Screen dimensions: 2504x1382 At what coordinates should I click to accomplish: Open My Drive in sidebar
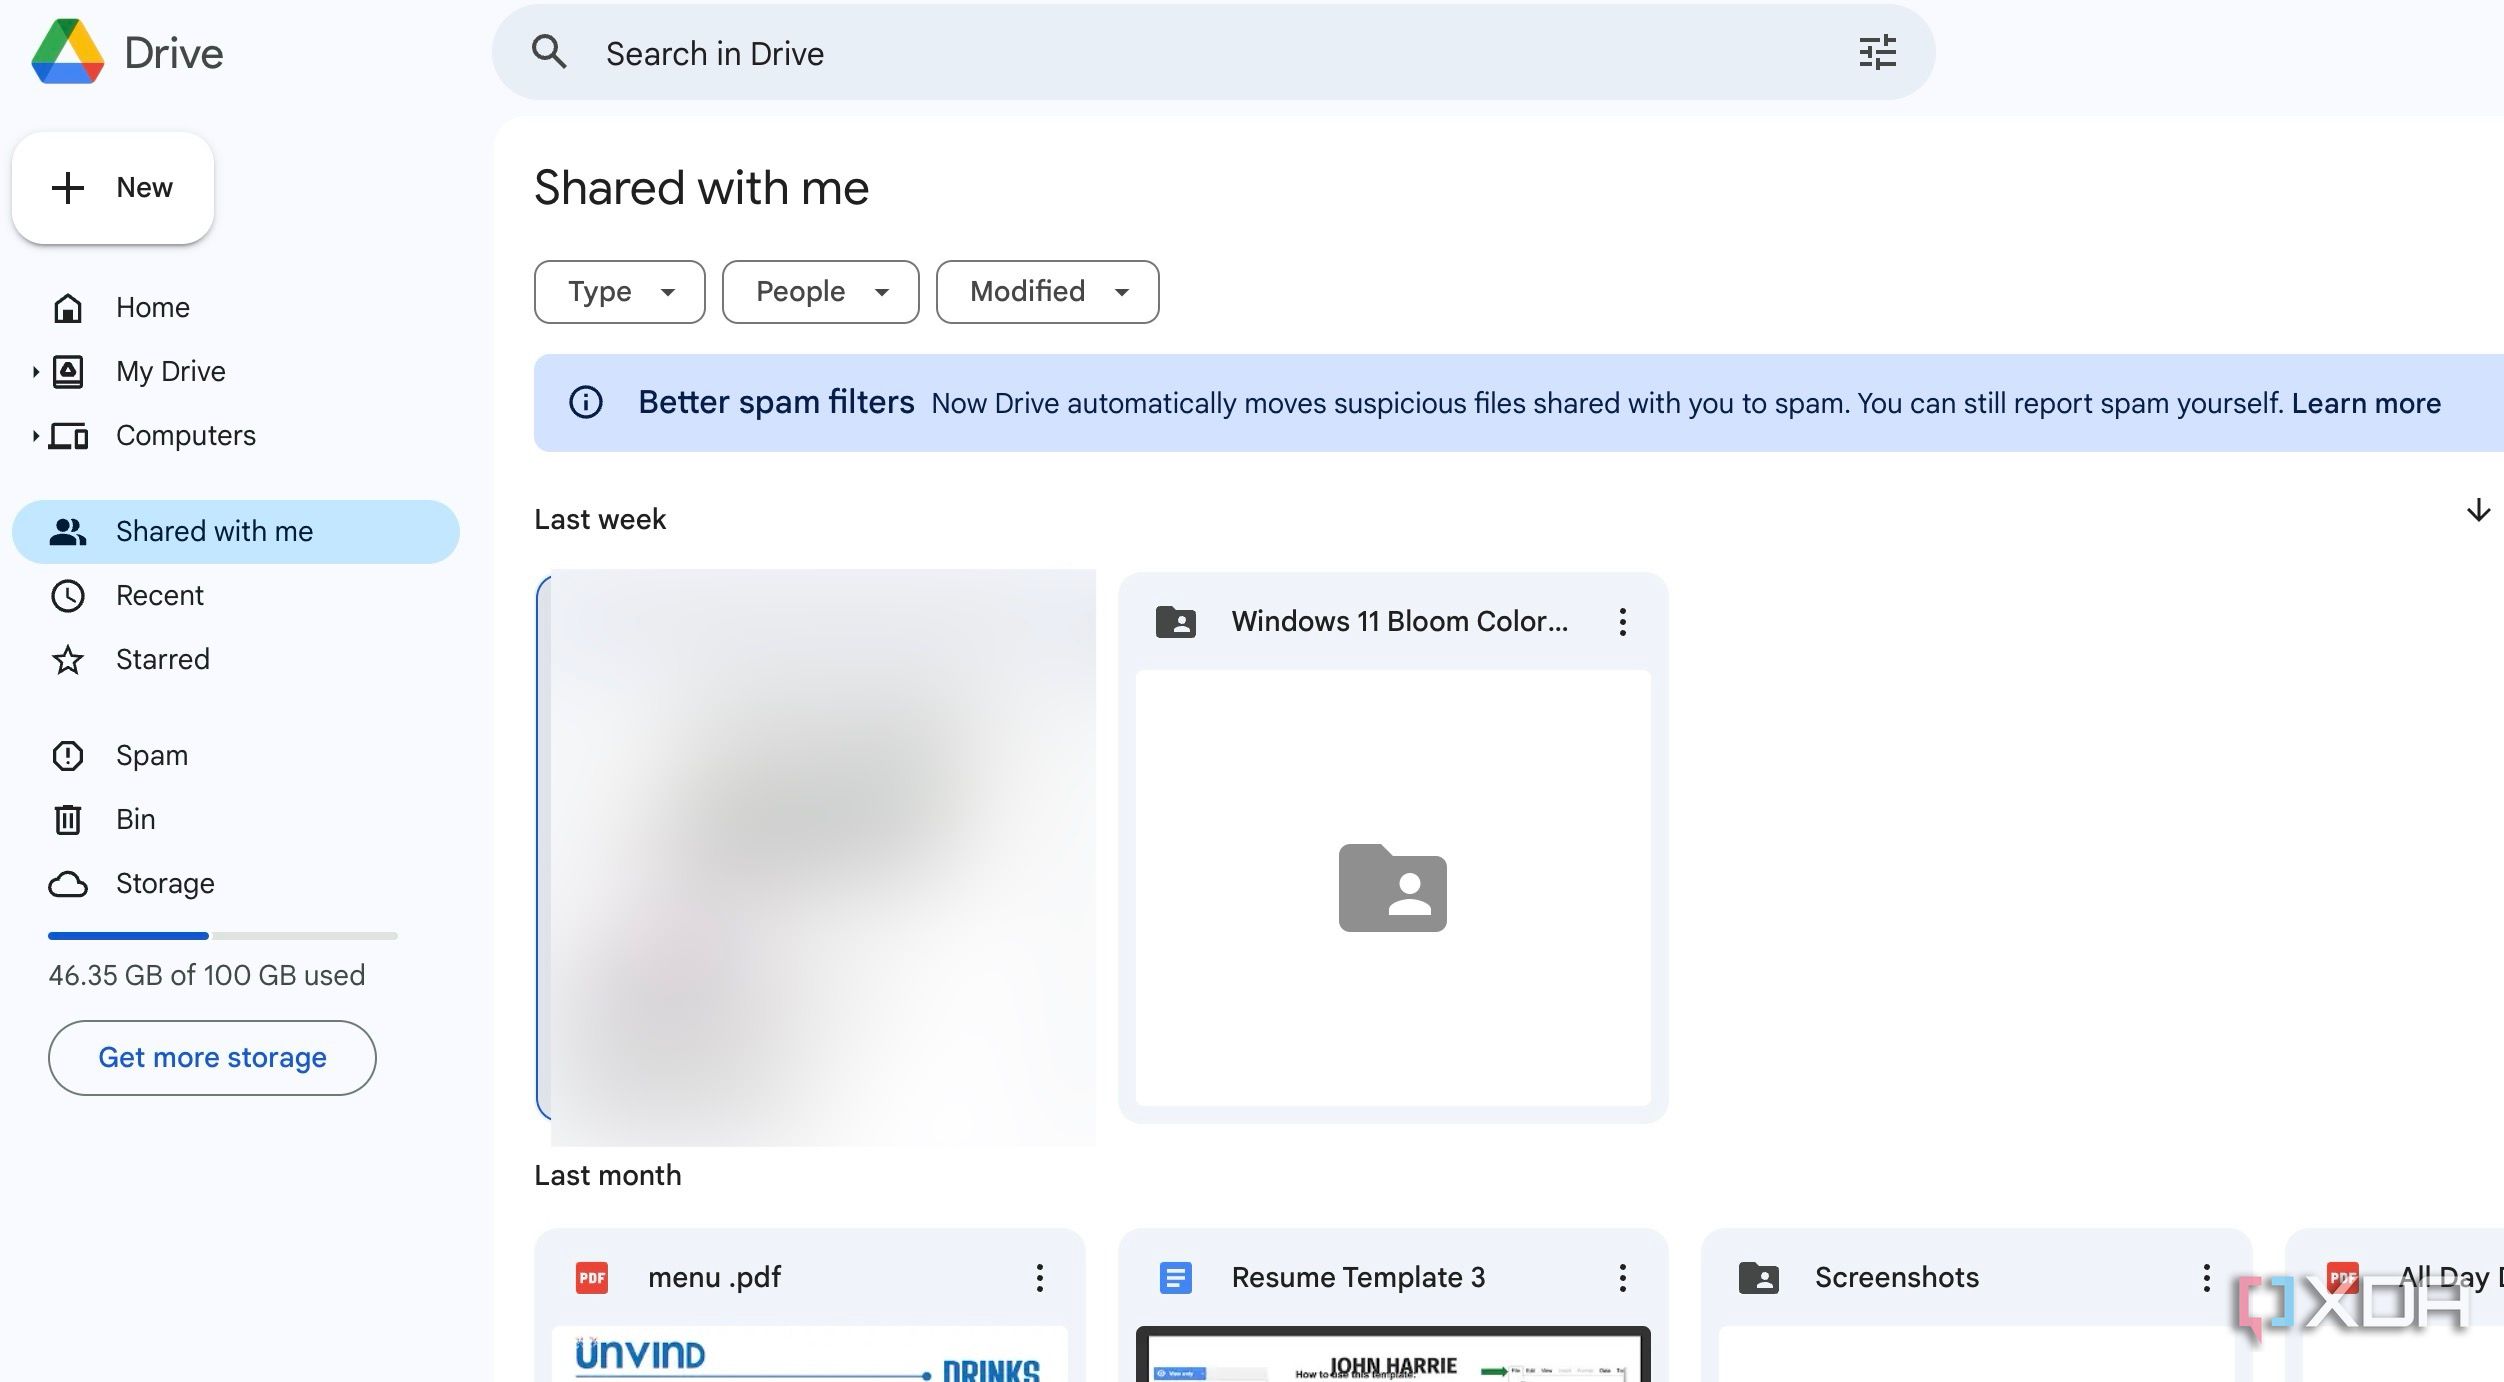click(236, 372)
